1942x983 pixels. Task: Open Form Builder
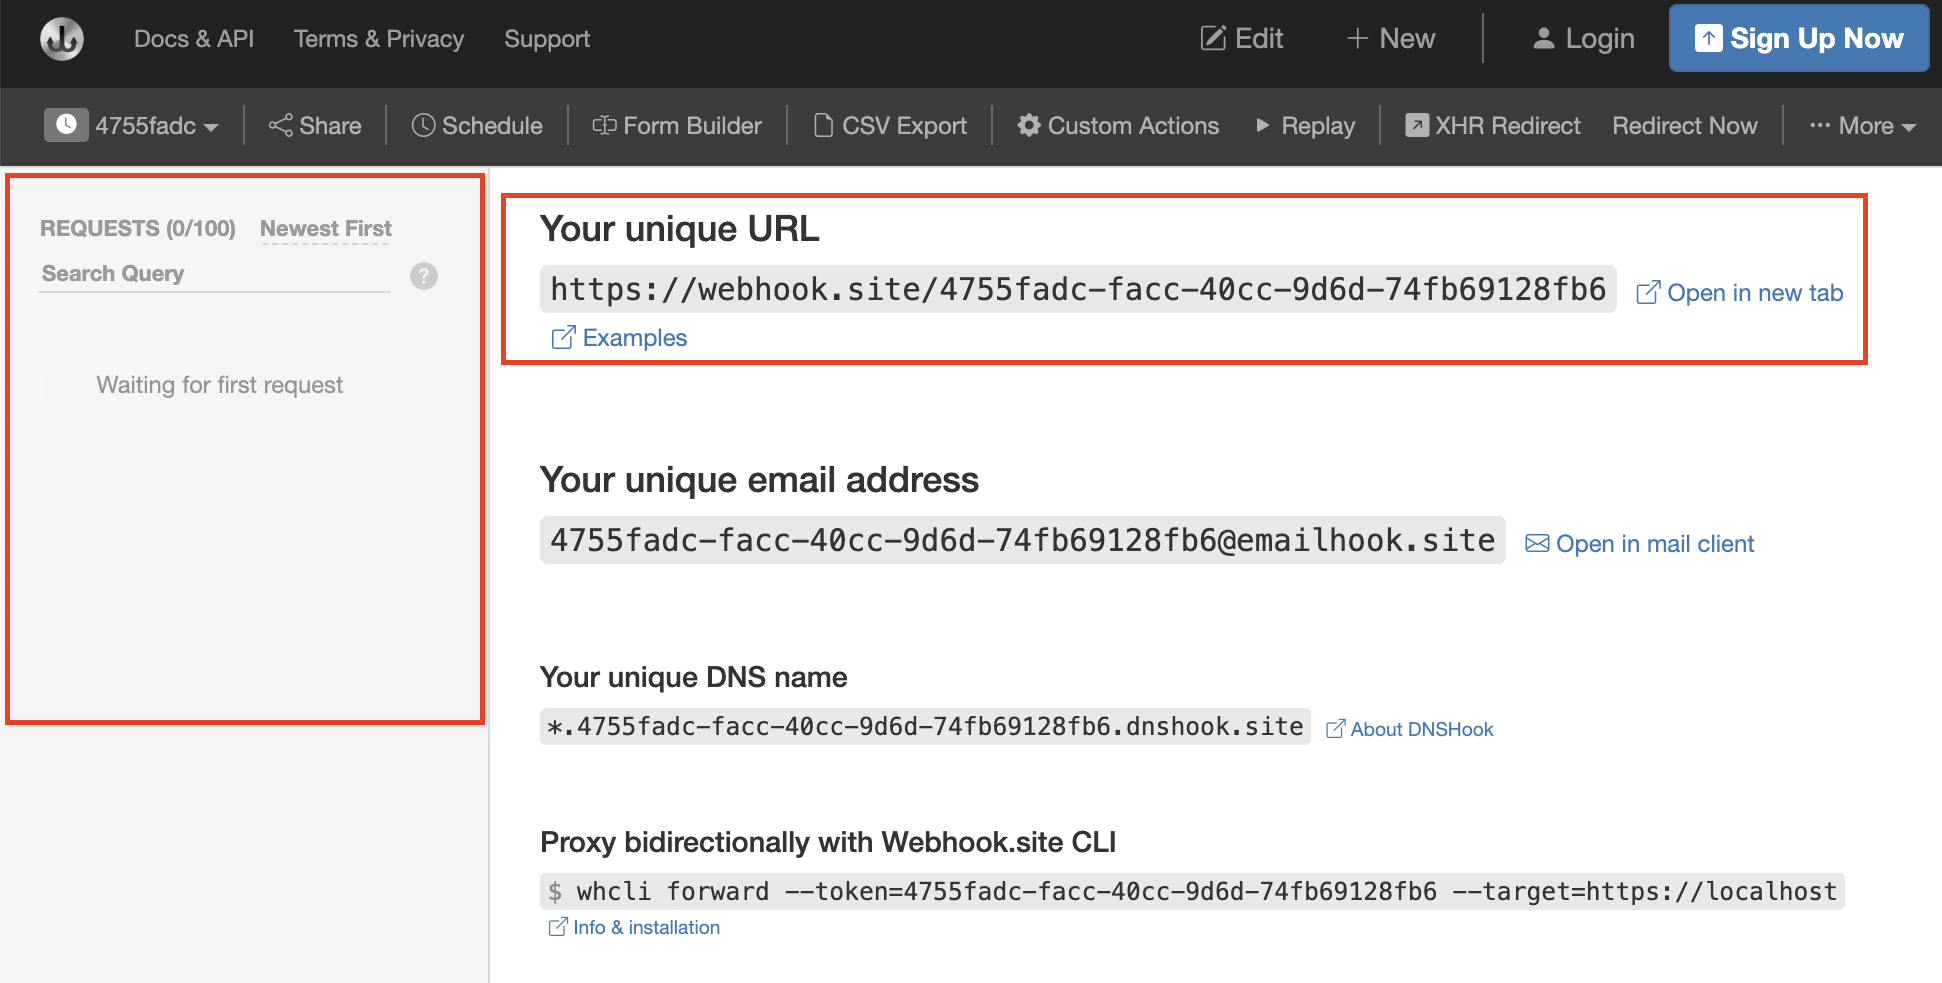677,126
